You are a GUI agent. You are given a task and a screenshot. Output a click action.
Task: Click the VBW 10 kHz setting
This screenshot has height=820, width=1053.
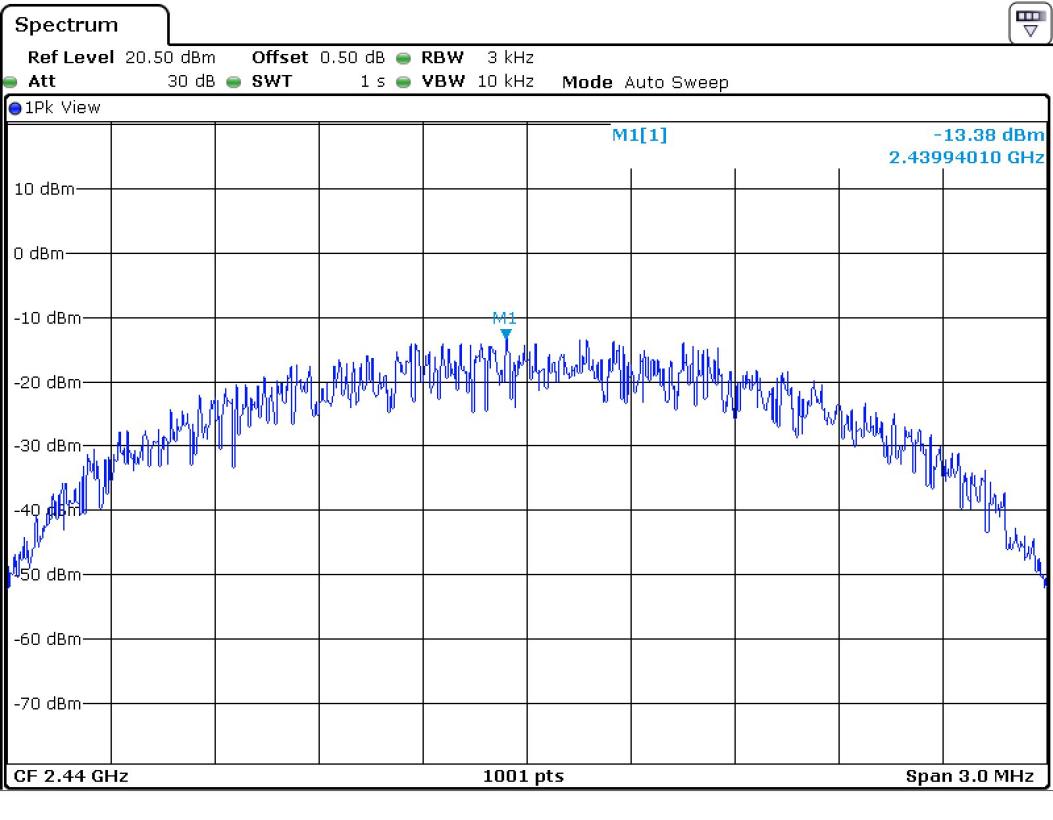tap(477, 81)
